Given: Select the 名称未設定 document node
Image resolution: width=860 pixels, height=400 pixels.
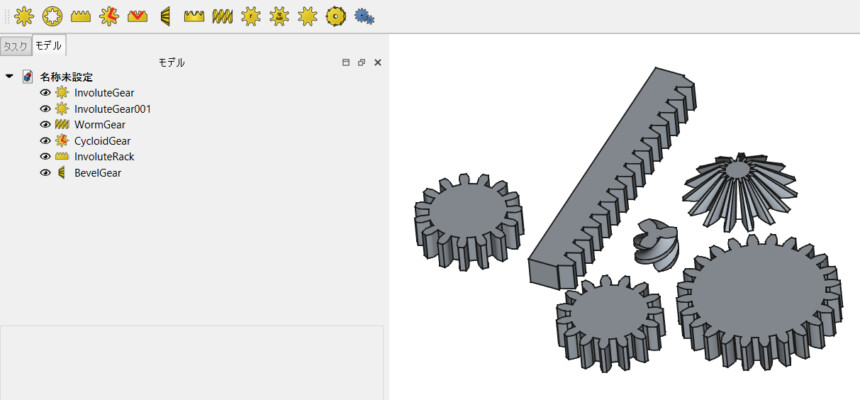Looking at the screenshot, I should coord(66,76).
